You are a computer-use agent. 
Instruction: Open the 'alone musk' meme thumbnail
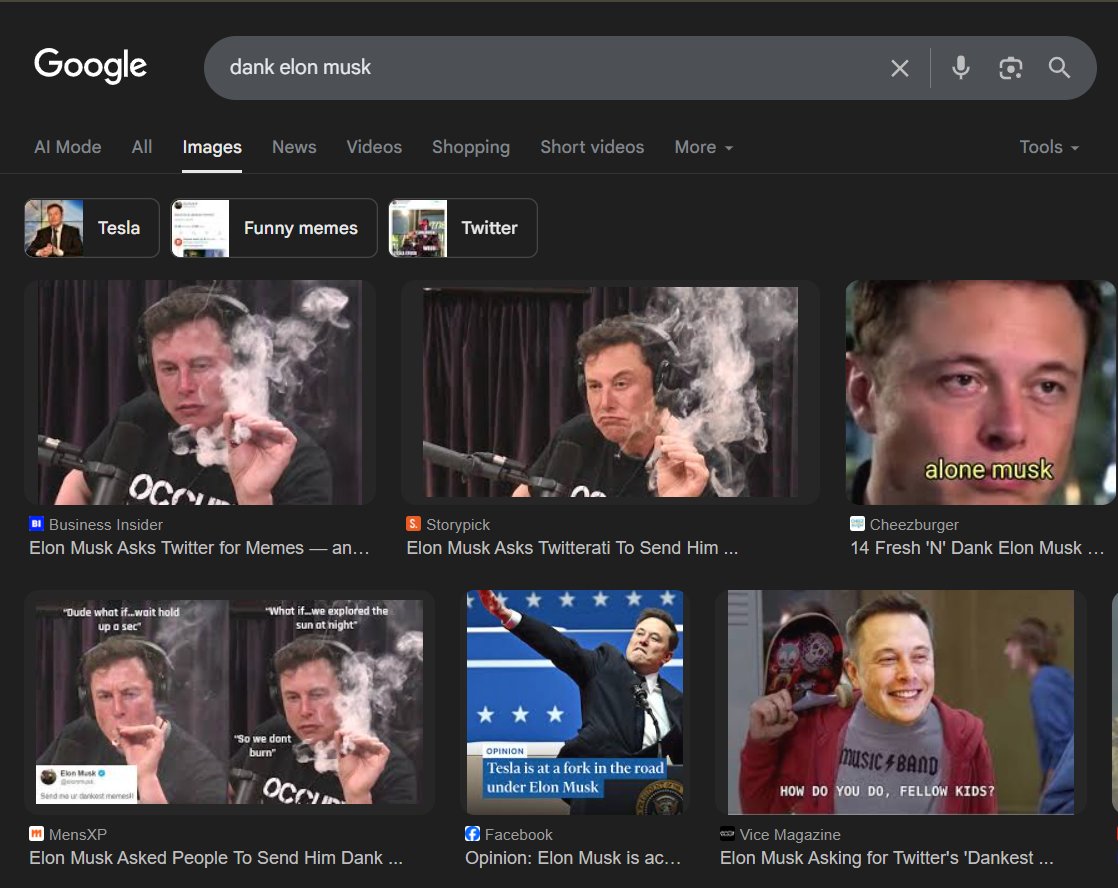point(980,392)
